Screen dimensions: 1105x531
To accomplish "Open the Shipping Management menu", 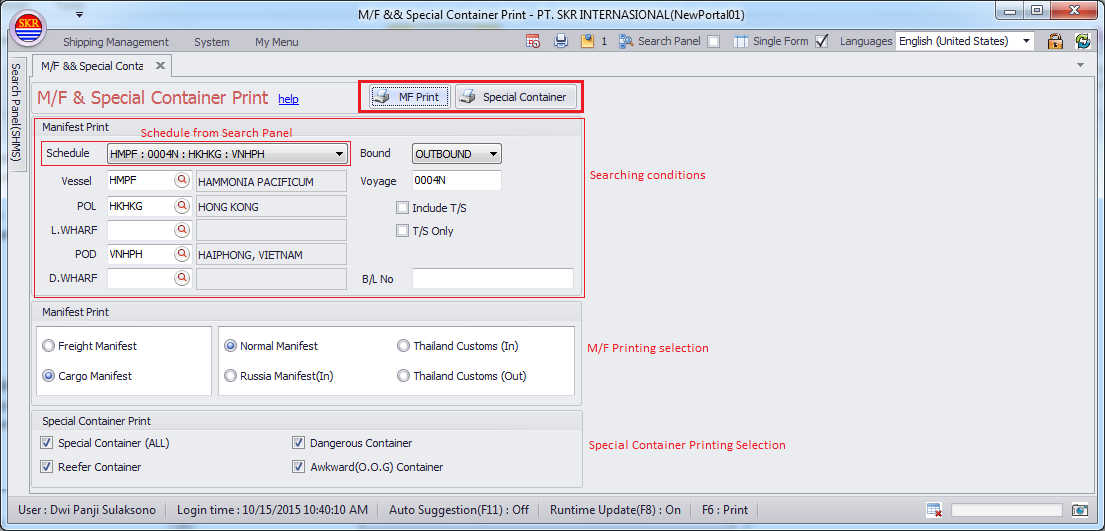I will (116, 42).
